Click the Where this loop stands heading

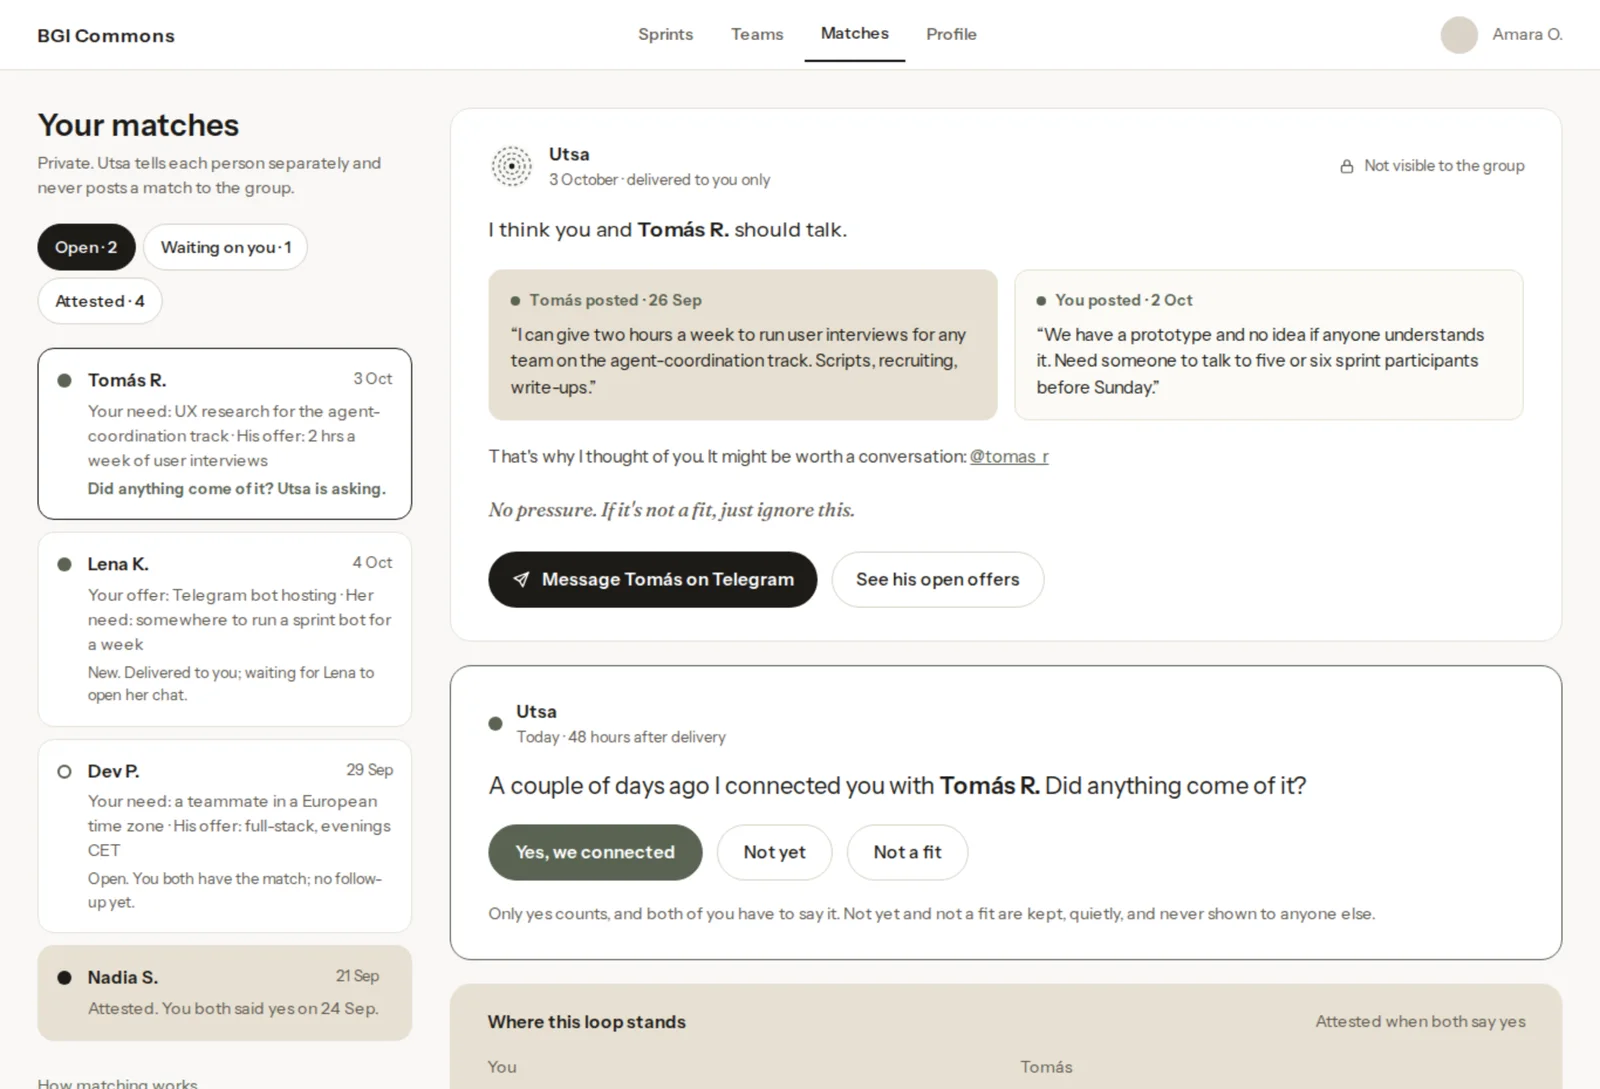pos(587,1022)
